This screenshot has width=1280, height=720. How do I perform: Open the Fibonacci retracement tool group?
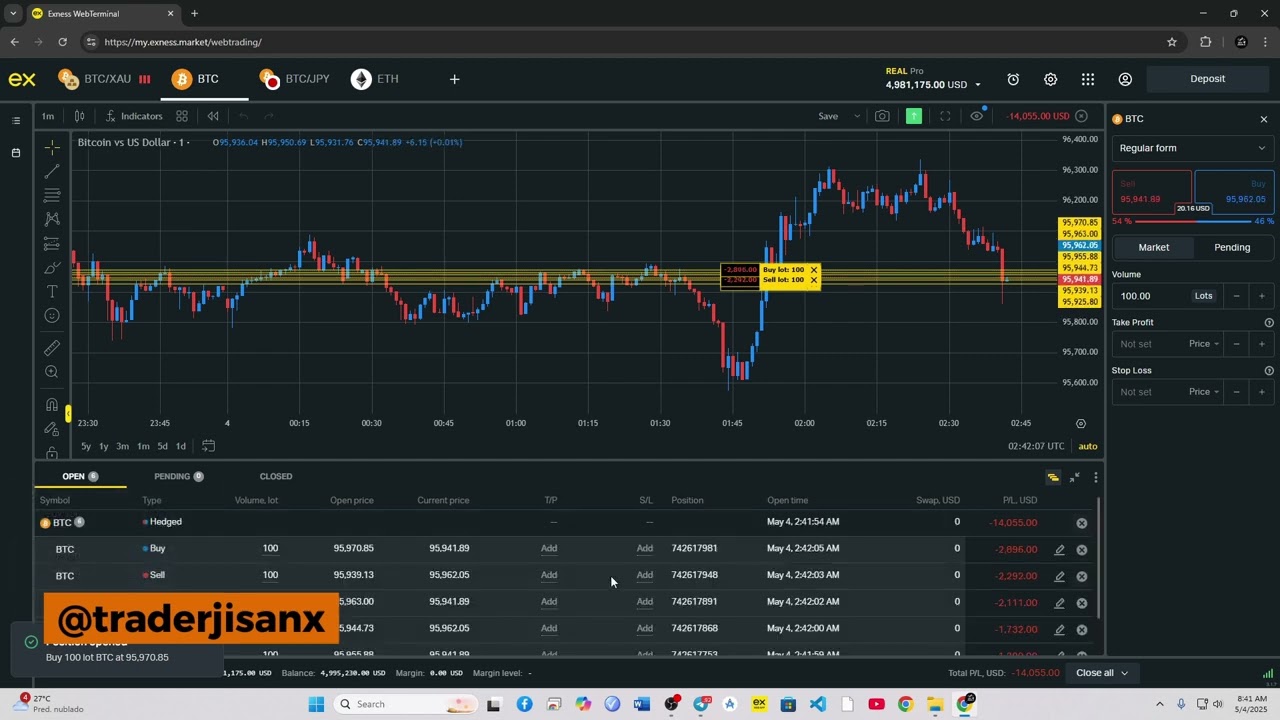(x=52, y=195)
